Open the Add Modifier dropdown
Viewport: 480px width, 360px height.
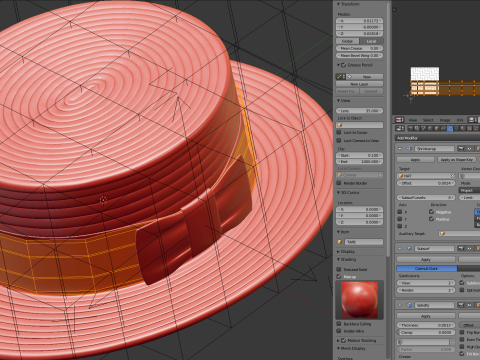[437, 138]
